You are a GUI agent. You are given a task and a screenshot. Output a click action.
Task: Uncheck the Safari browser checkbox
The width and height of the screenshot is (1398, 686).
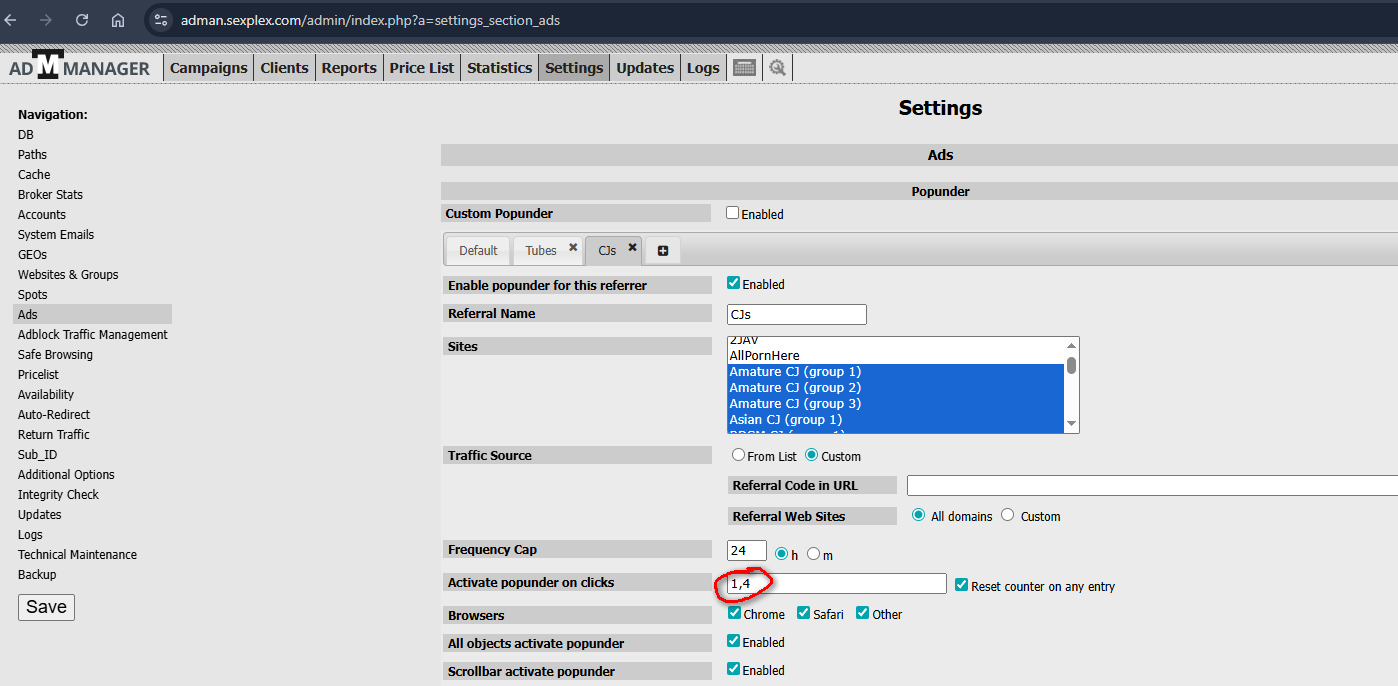click(803, 613)
